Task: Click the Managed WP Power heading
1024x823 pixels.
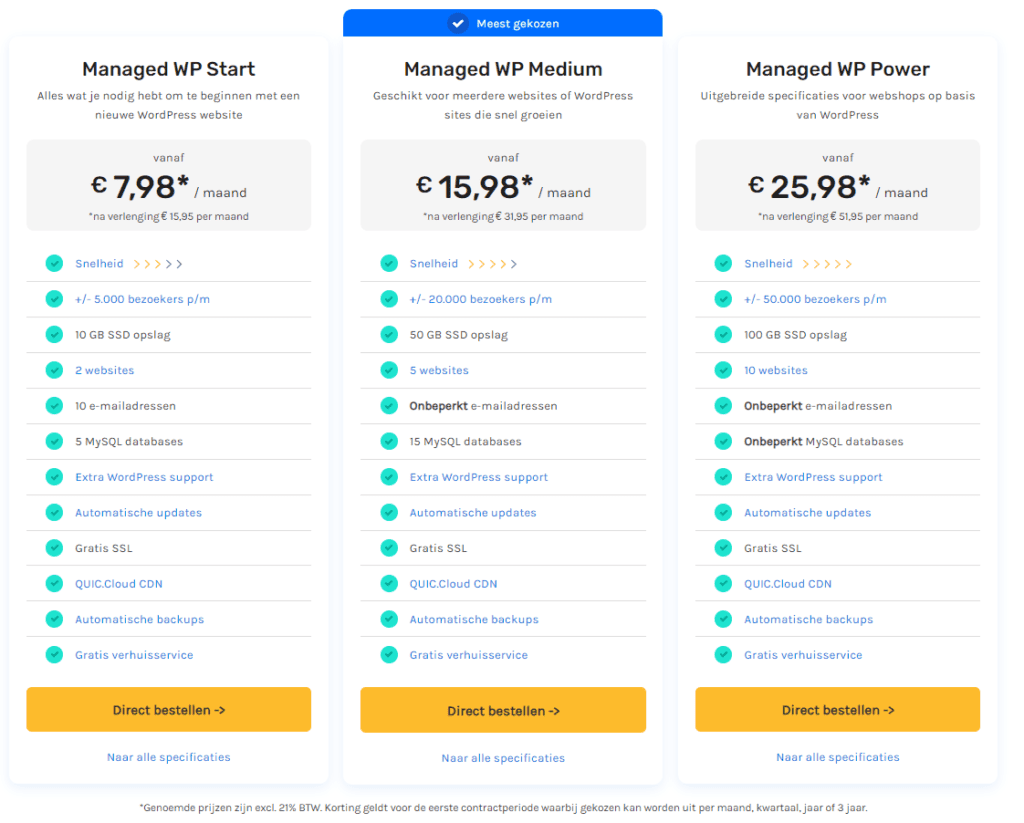Action: (x=837, y=69)
